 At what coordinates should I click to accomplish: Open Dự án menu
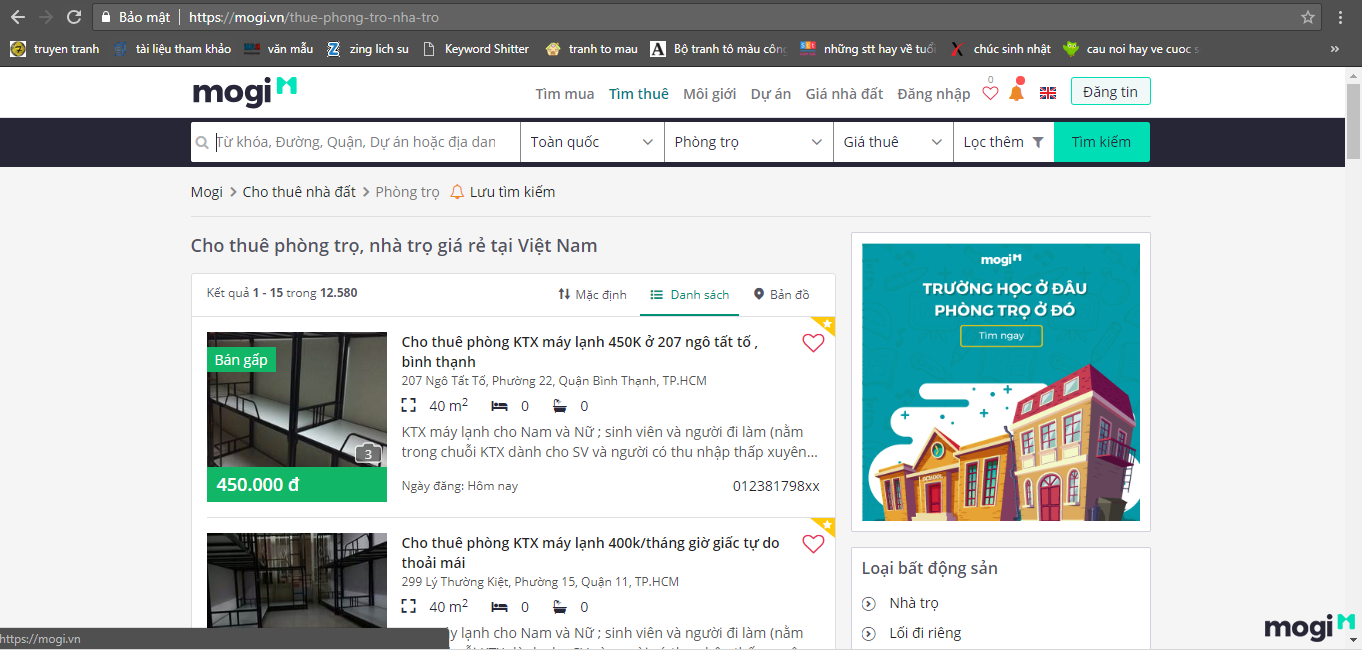click(x=771, y=93)
